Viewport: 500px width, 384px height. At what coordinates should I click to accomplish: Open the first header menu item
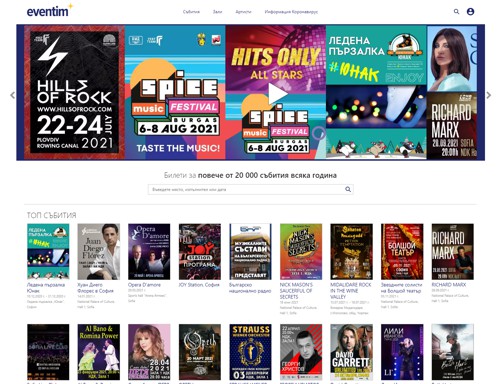[x=191, y=12]
